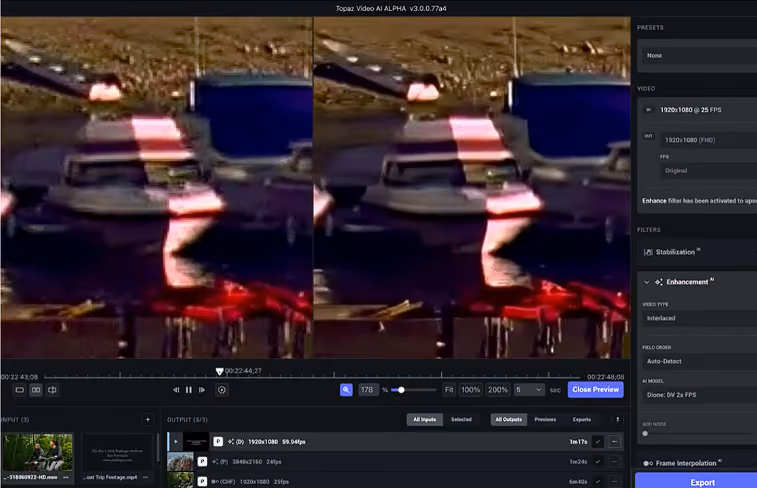Switch to the Previews tab
Image resolution: width=757 pixels, height=488 pixels.
[x=545, y=419]
